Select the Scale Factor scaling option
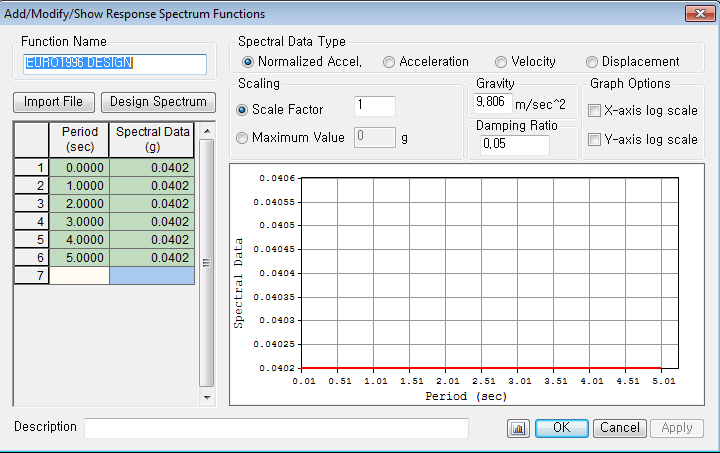The height and width of the screenshot is (453, 720). 242,109
